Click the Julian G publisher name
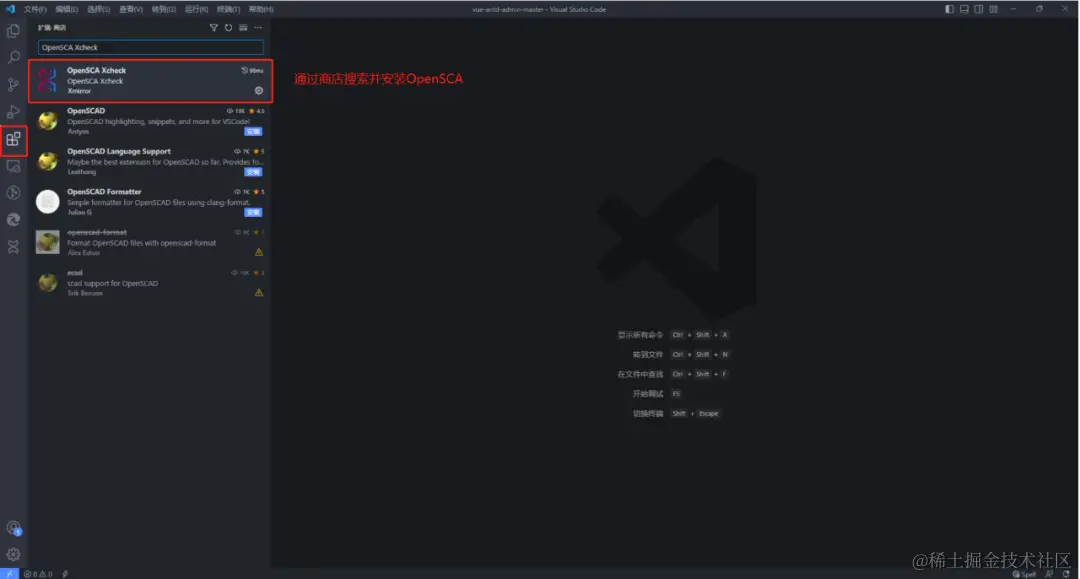This screenshot has height=579, width=1080. click(79, 213)
